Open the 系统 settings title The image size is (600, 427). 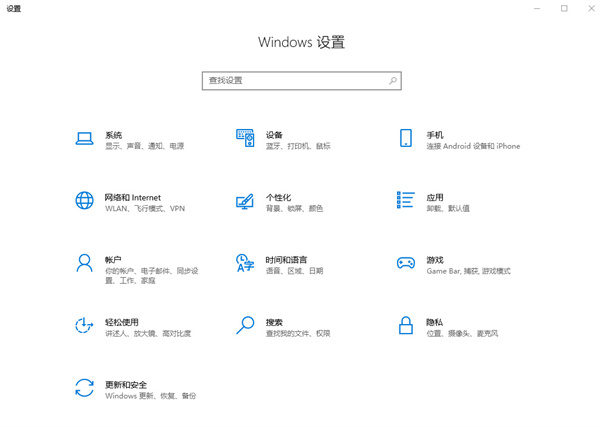click(x=114, y=135)
